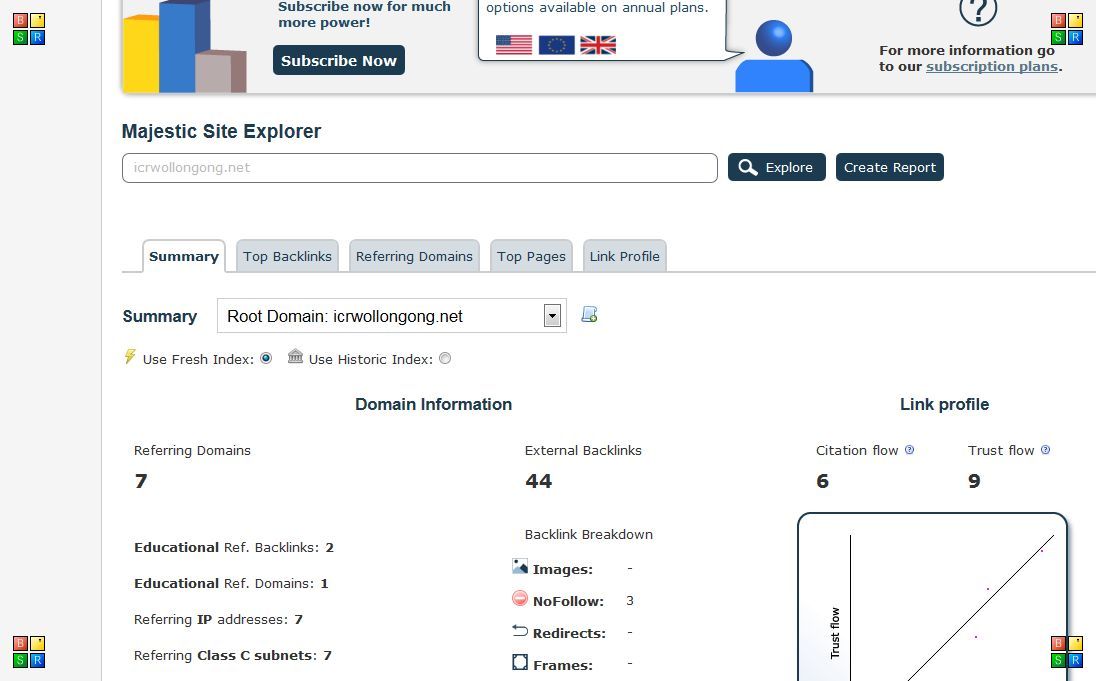Screen dimensions: 1096x681
Task: Switch to the Summary tab
Action: pyautogui.click(x=184, y=256)
